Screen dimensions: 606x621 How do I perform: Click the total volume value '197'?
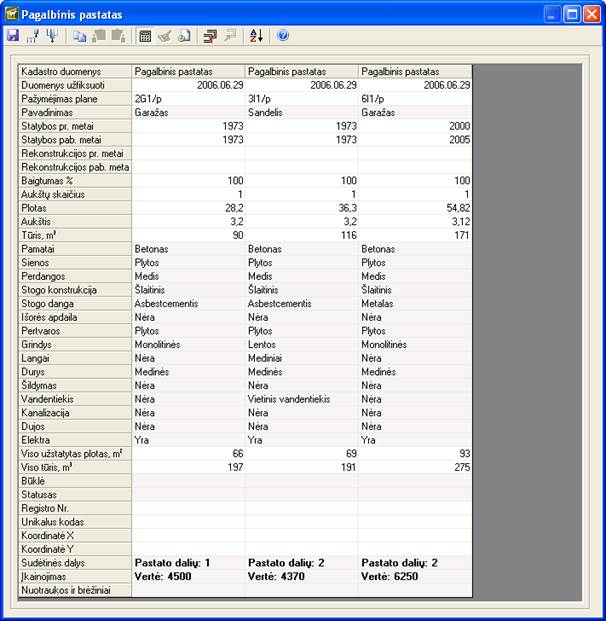click(188, 467)
